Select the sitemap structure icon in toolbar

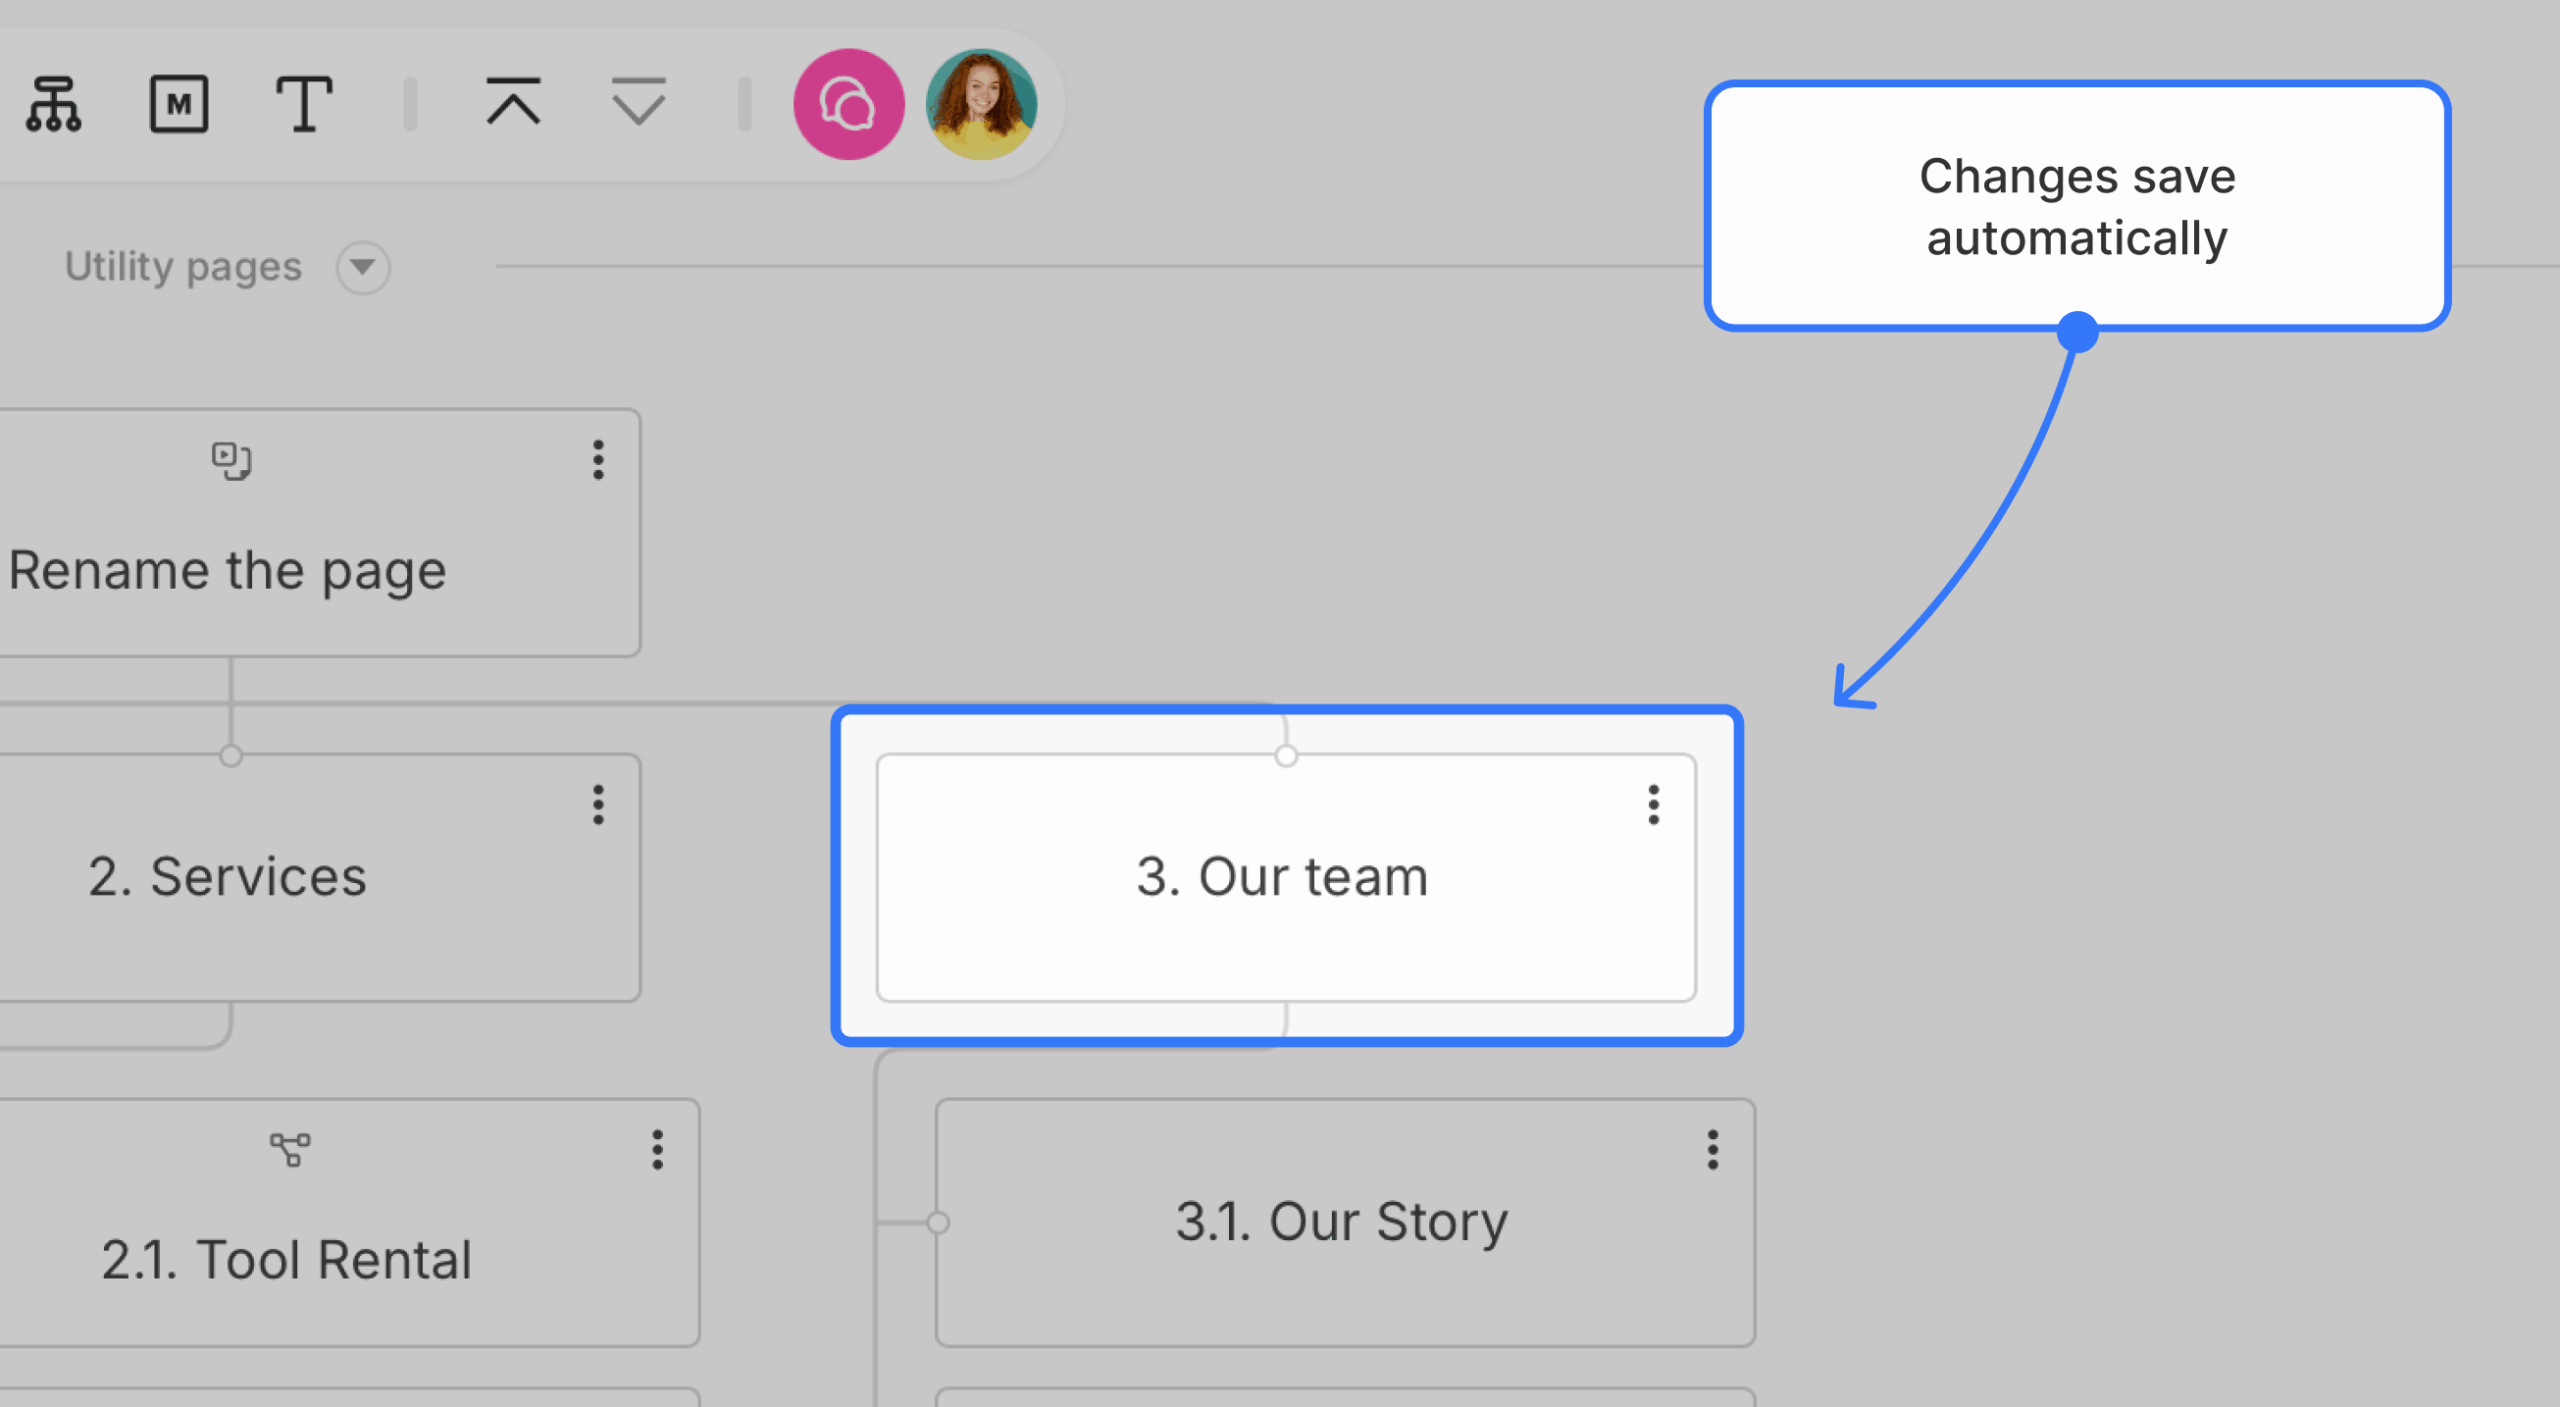(x=54, y=104)
